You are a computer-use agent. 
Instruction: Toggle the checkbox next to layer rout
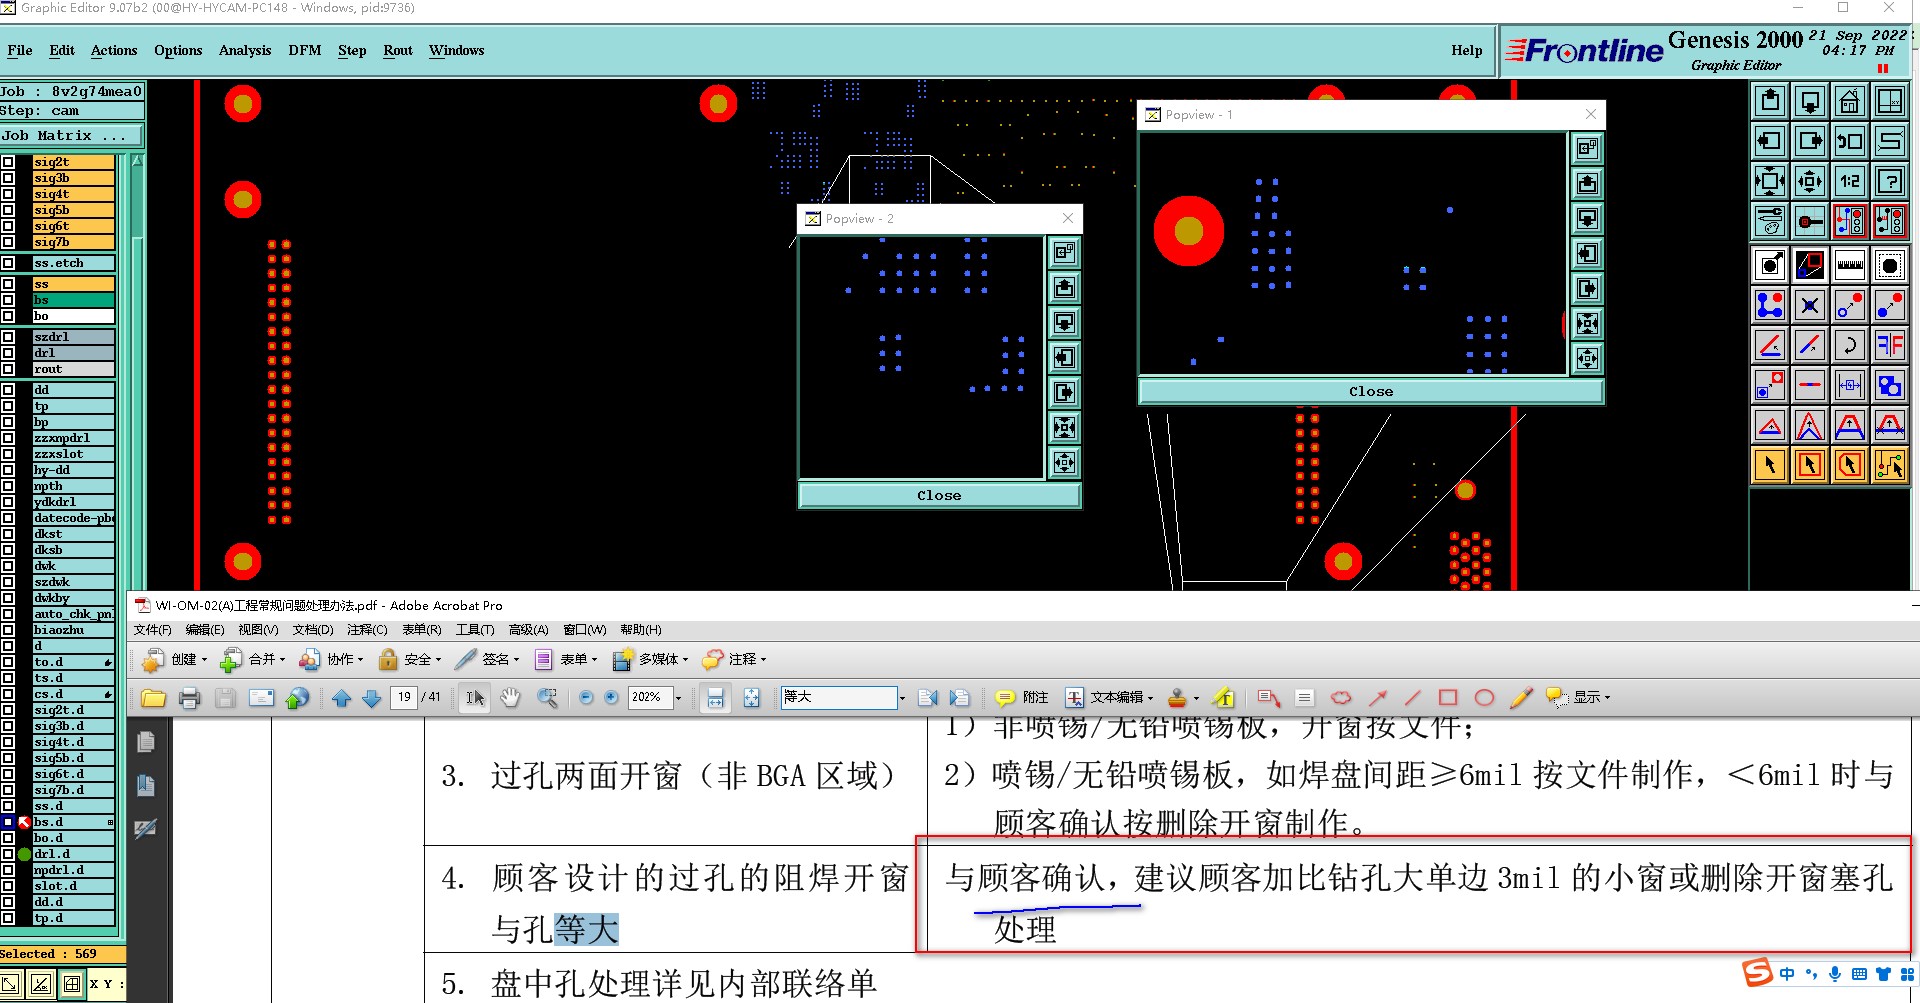[8, 369]
